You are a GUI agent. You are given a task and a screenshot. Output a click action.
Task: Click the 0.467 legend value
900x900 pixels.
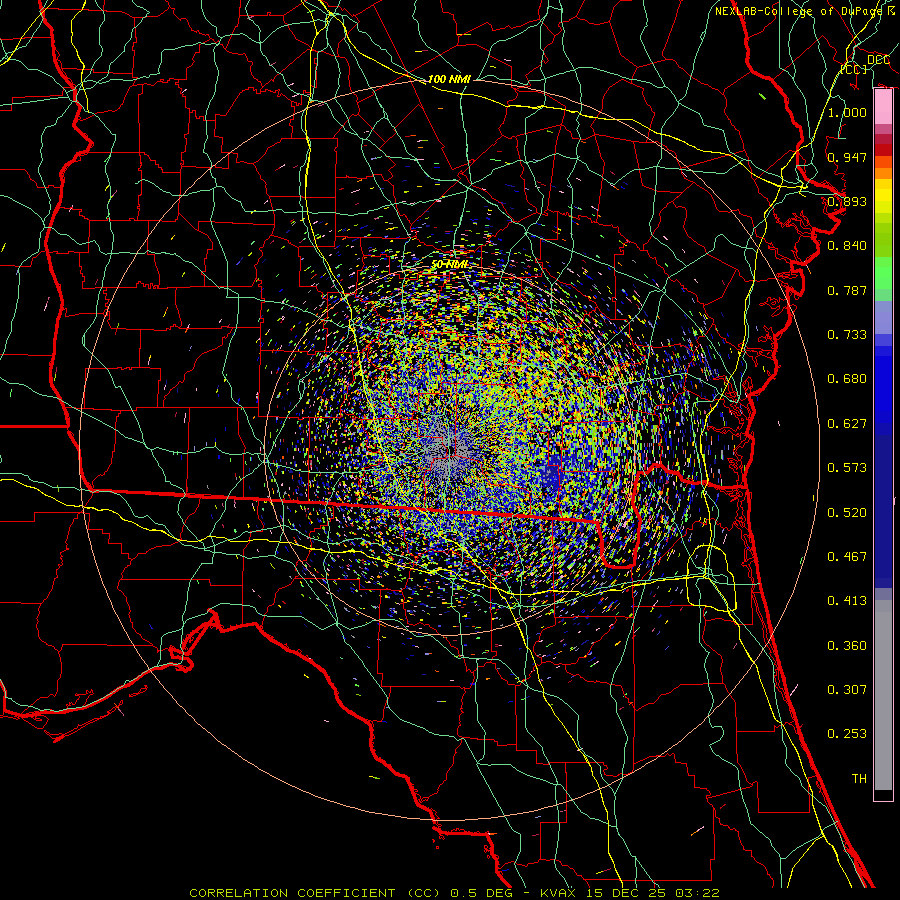(x=847, y=557)
